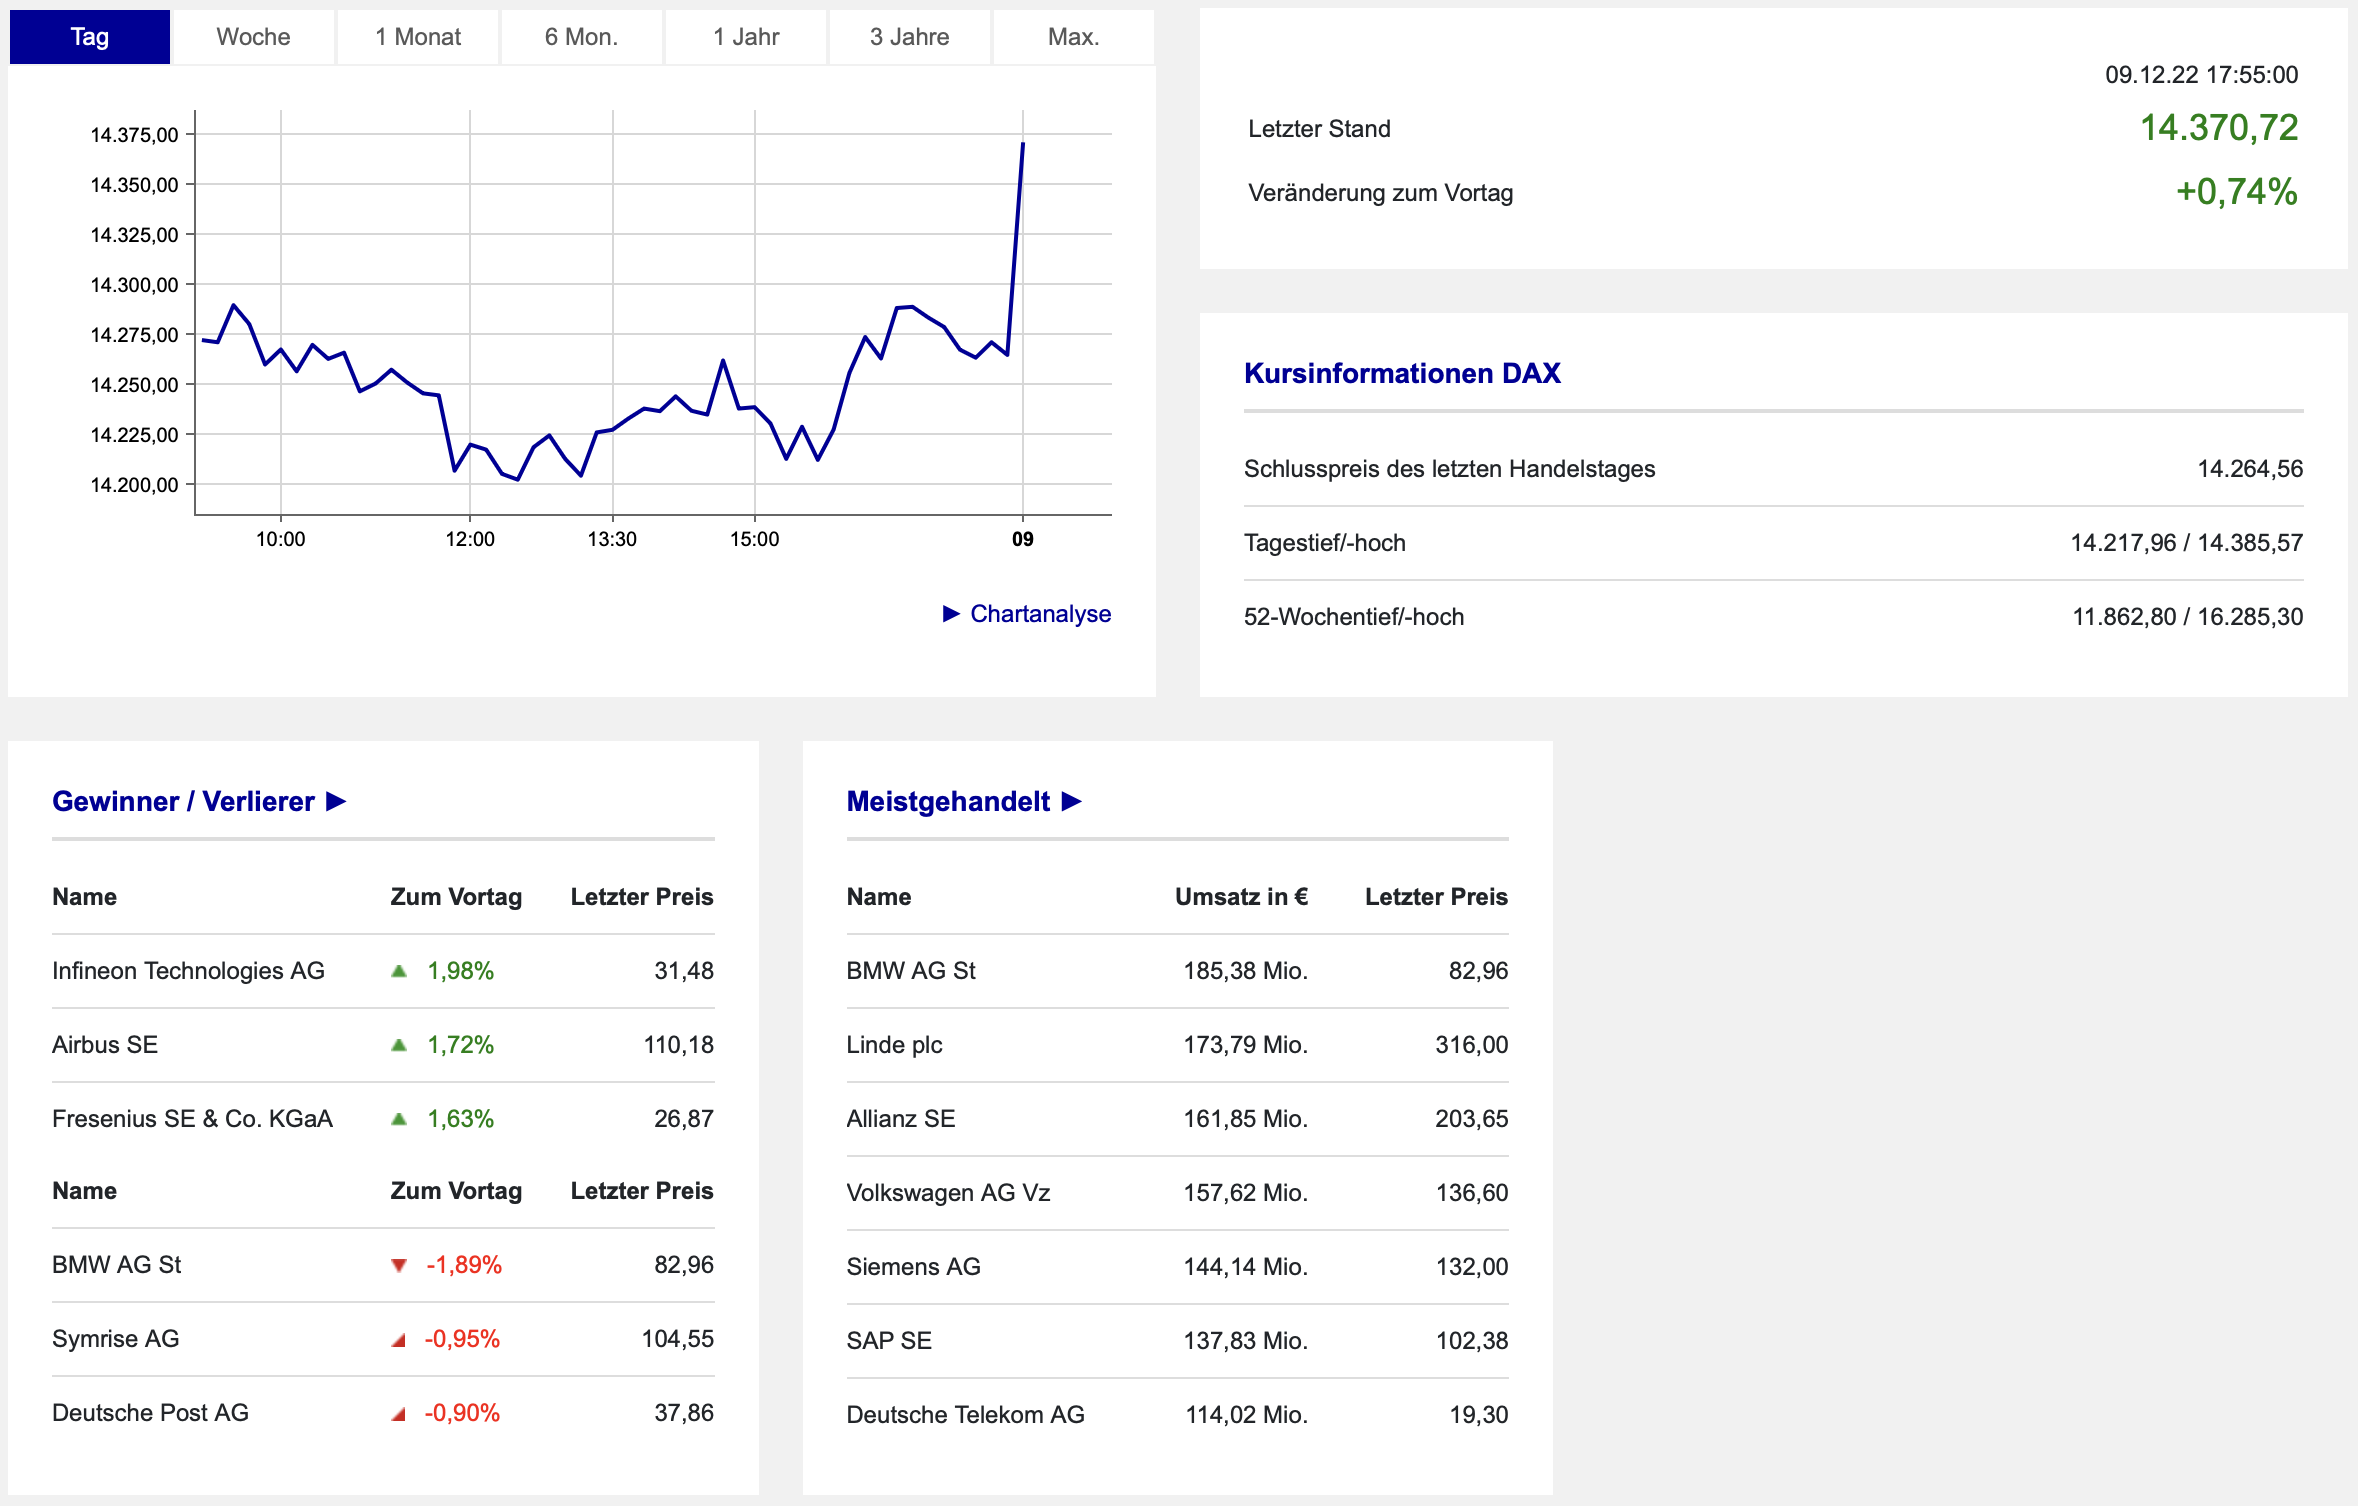2358x1506 pixels.
Task: Click green up arrow beside Infineon Technologies
Action: tap(399, 971)
